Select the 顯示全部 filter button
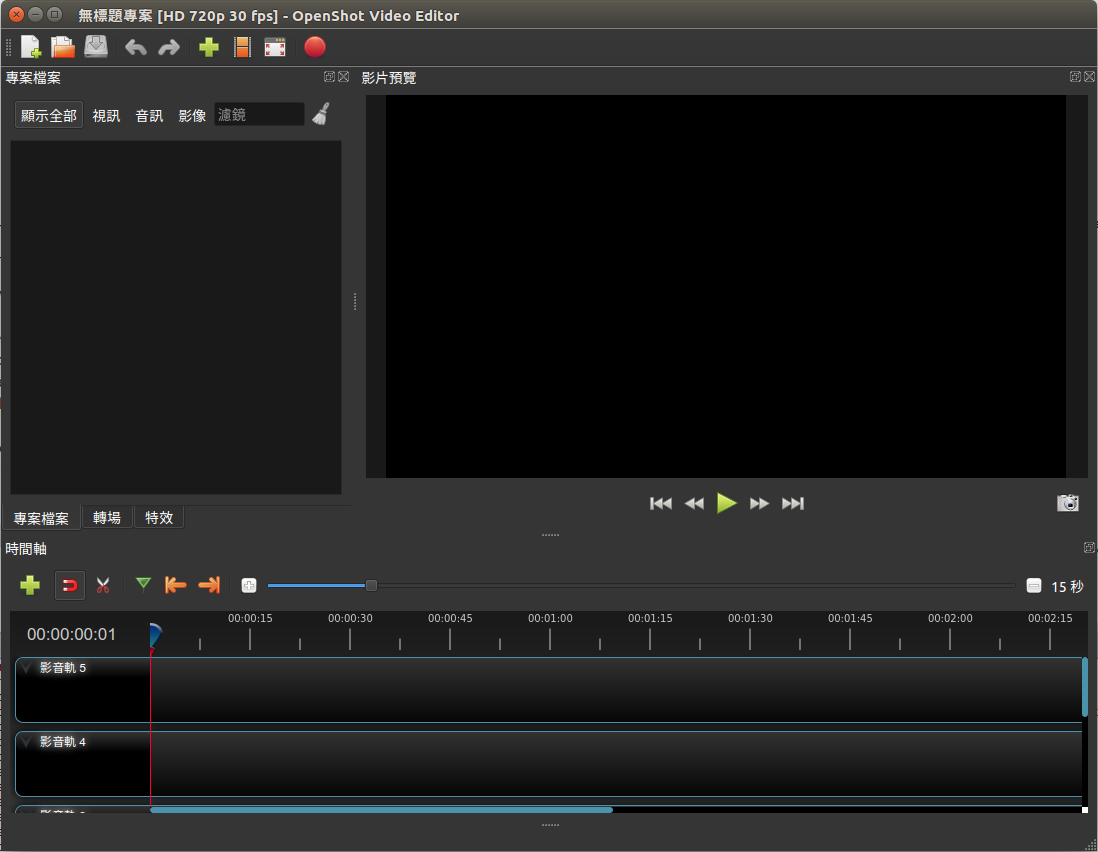 pyautogui.click(x=49, y=115)
